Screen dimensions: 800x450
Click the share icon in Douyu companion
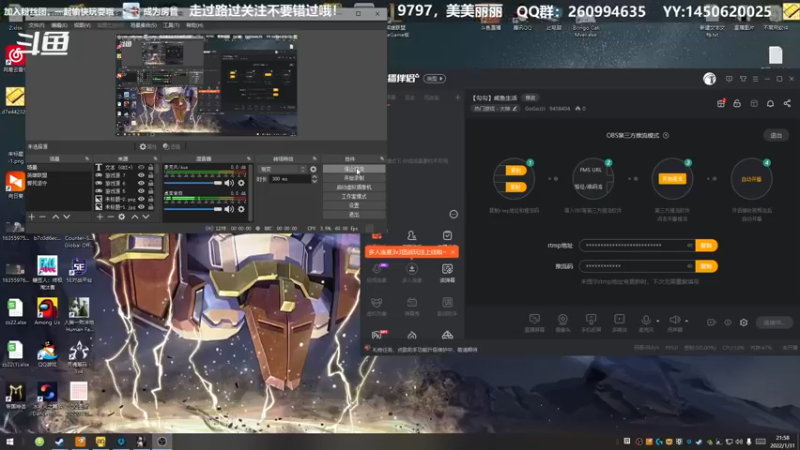pyautogui.click(x=787, y=103)
